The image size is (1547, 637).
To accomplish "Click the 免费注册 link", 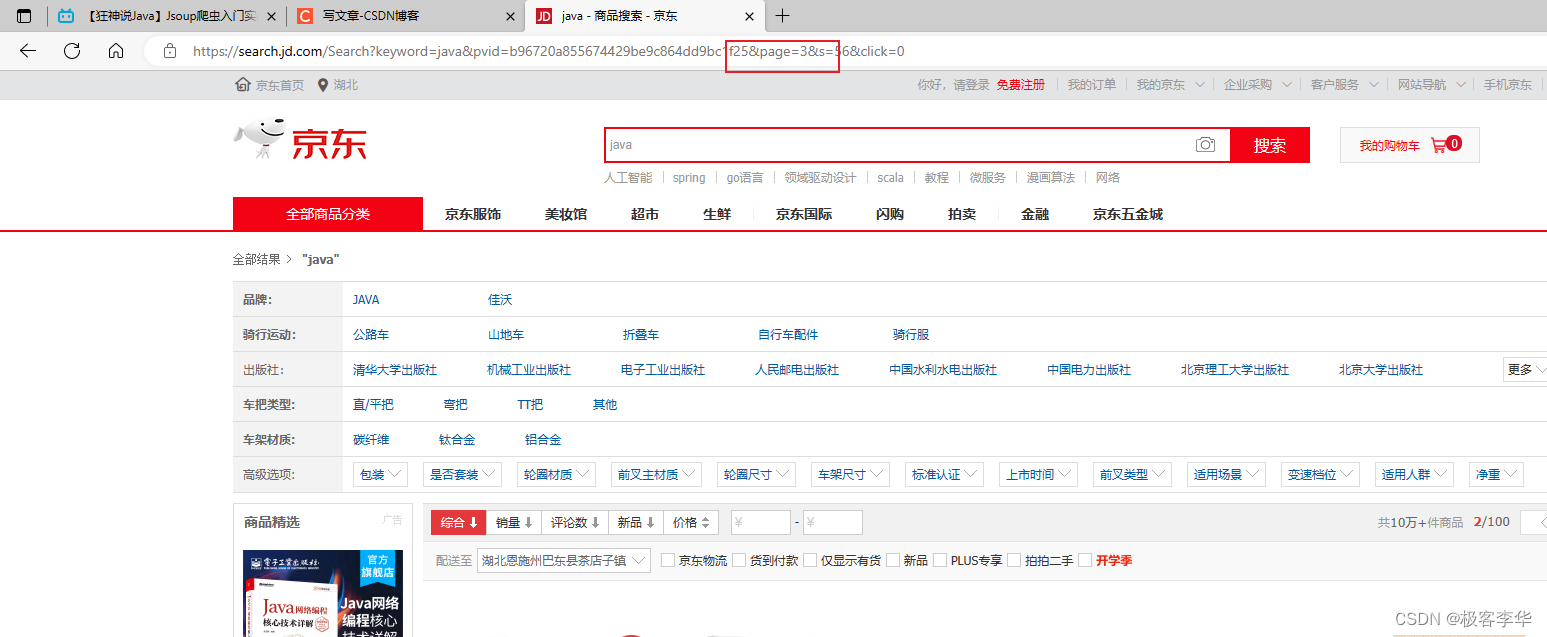I will point(1020,85).
